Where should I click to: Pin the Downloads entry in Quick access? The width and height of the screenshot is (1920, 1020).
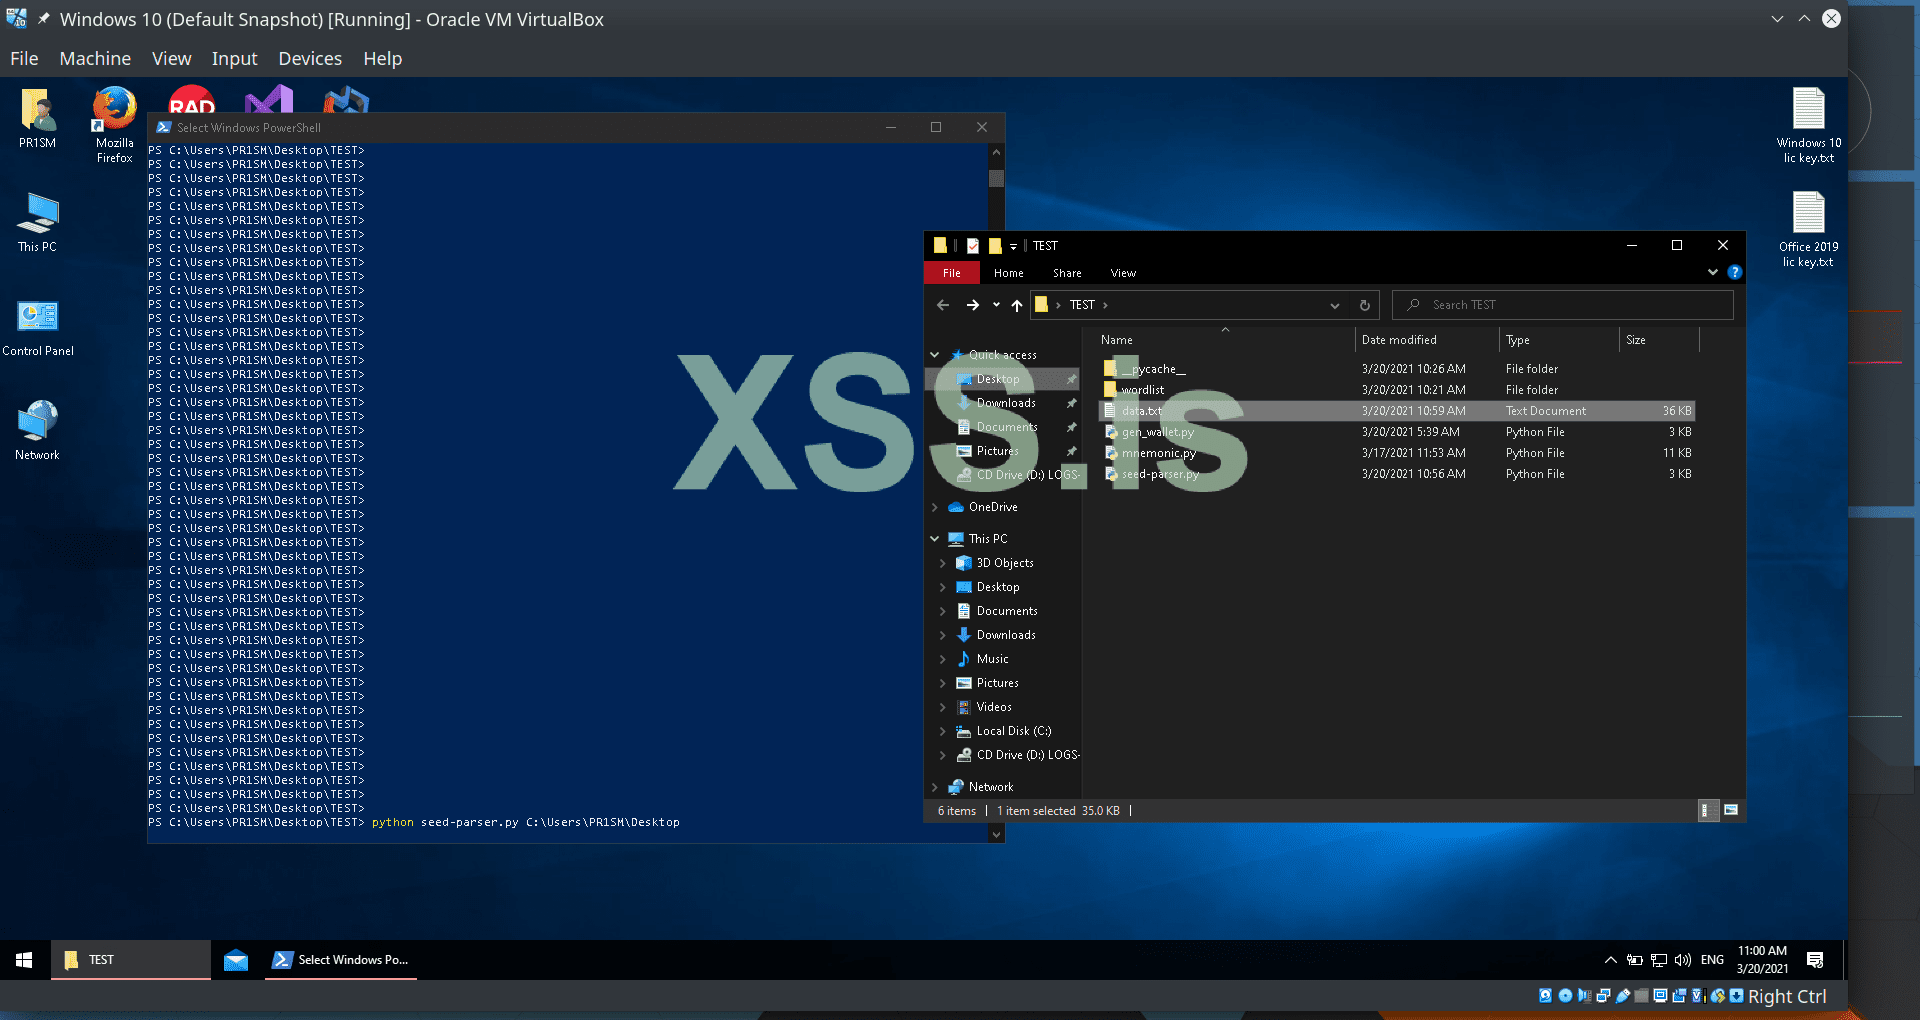coord(1071,402)
